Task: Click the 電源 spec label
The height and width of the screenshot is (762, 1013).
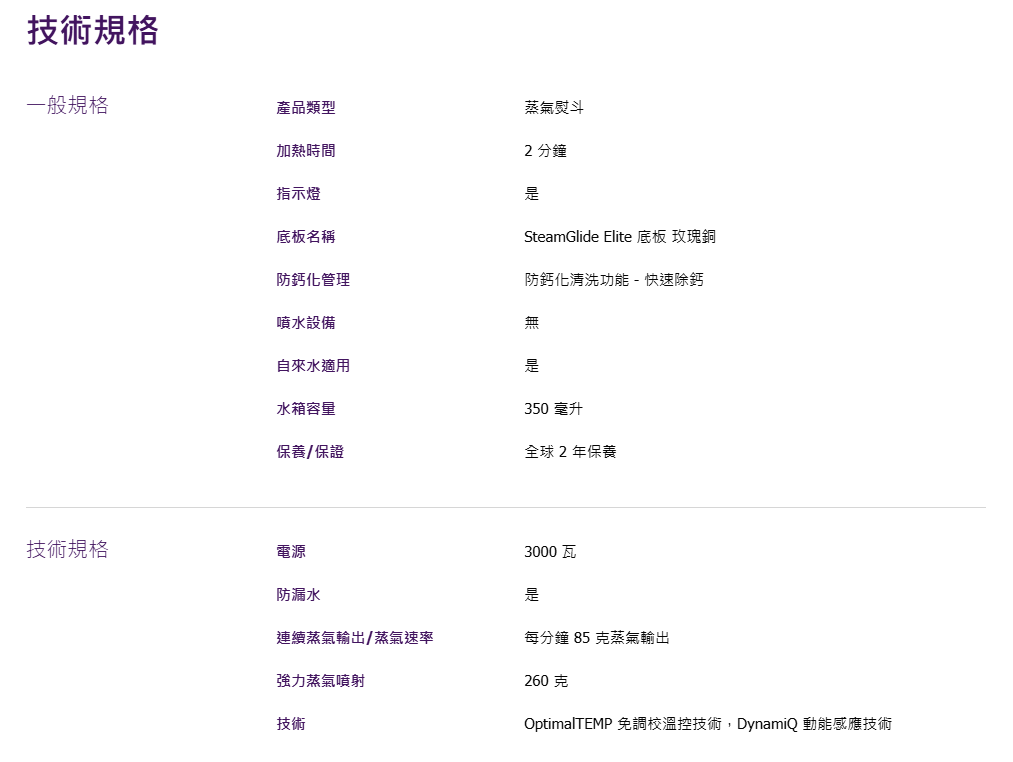Action: (291, 552)
